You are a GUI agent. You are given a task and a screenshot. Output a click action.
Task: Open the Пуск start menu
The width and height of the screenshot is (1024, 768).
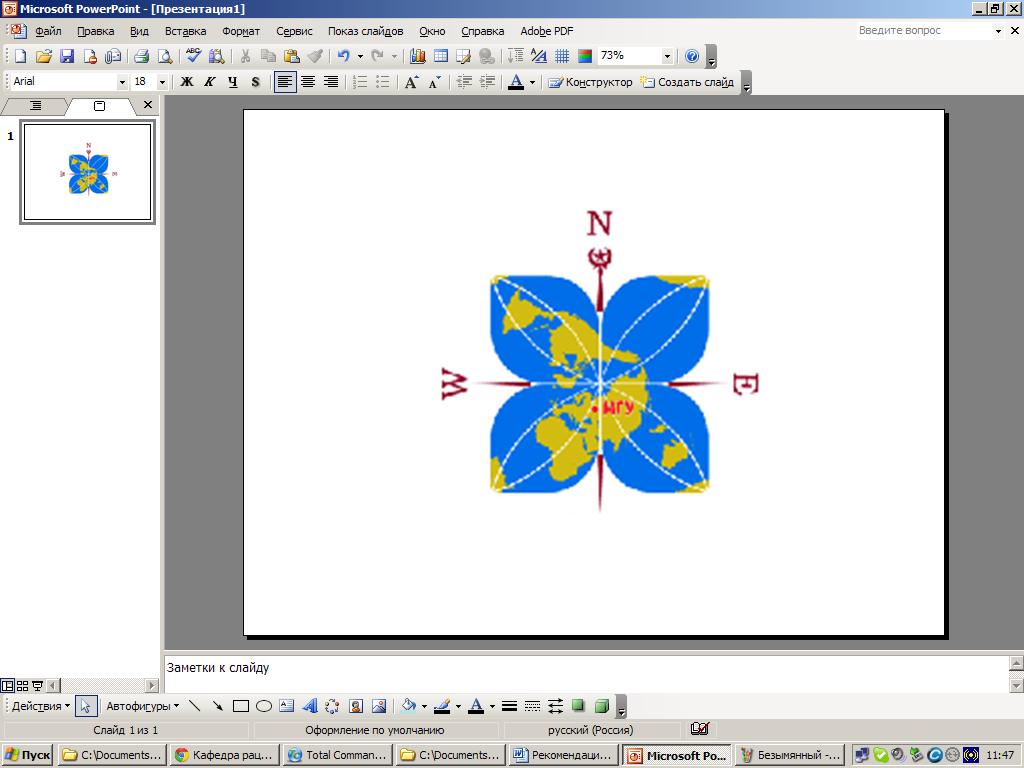pos(27,755)
